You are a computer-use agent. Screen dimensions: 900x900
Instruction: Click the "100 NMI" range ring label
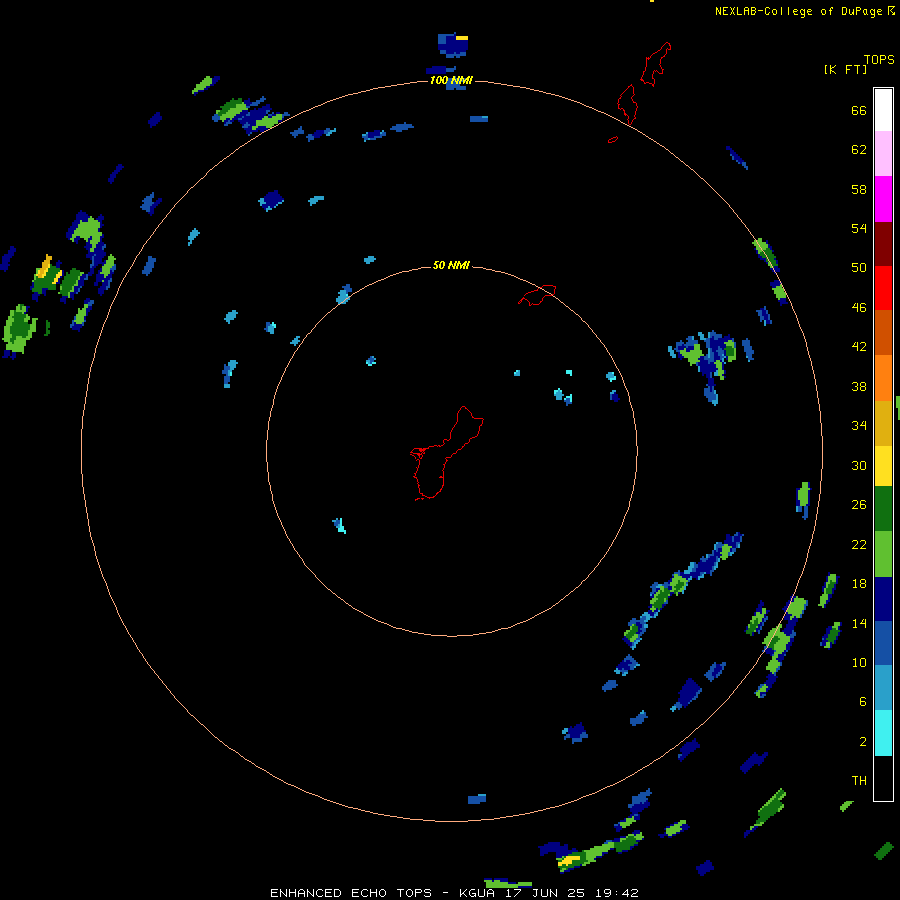coord(451,80)
